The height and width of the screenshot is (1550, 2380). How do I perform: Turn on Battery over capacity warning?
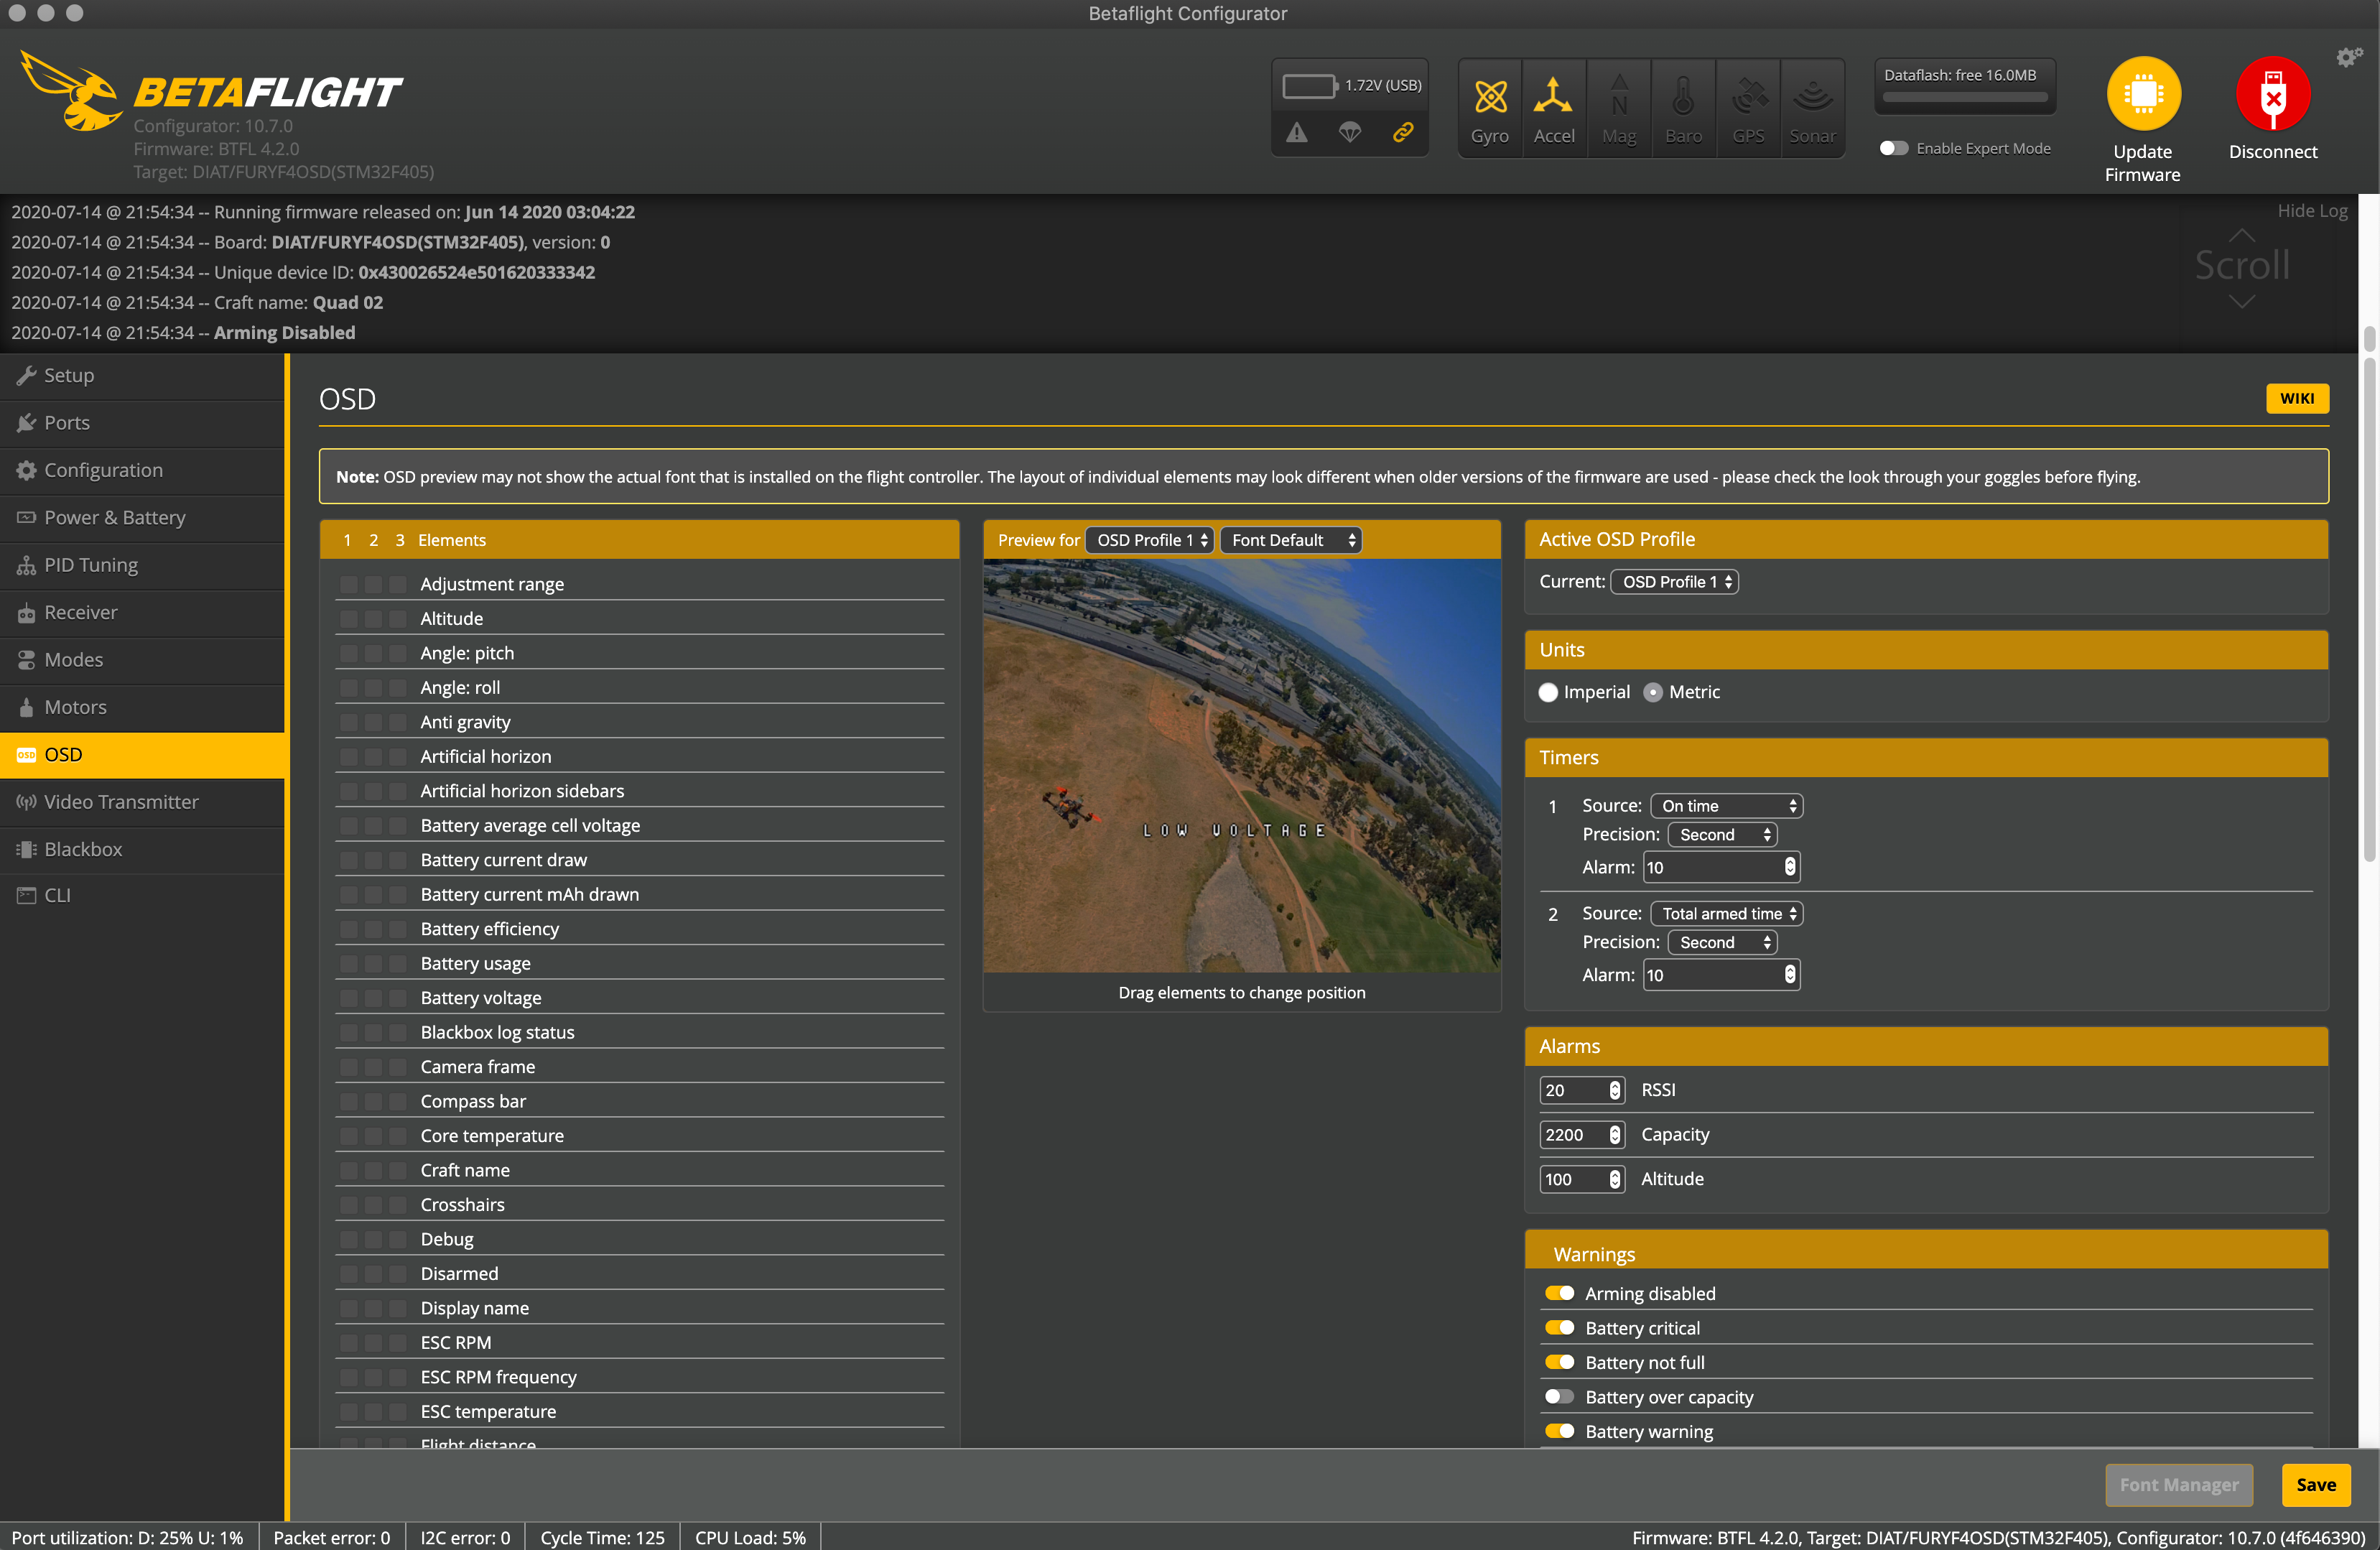1559,1397
